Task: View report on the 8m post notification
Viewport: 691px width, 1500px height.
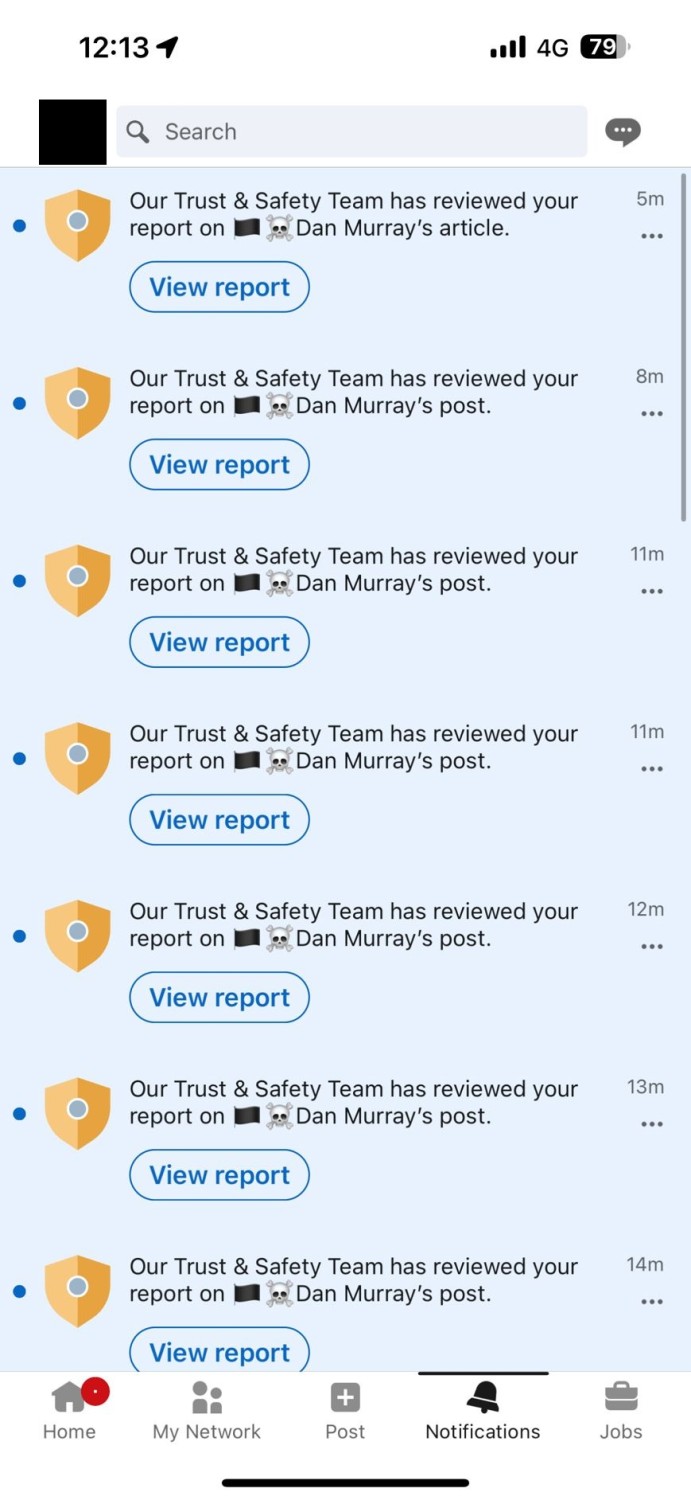Action: [219, 465]
